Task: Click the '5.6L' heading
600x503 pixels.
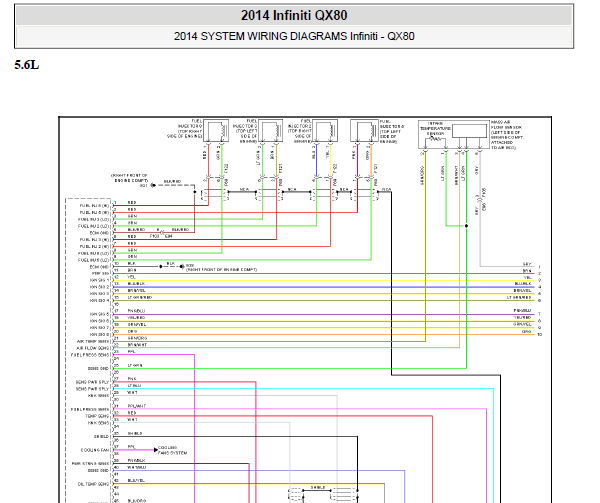Action: 27,65
